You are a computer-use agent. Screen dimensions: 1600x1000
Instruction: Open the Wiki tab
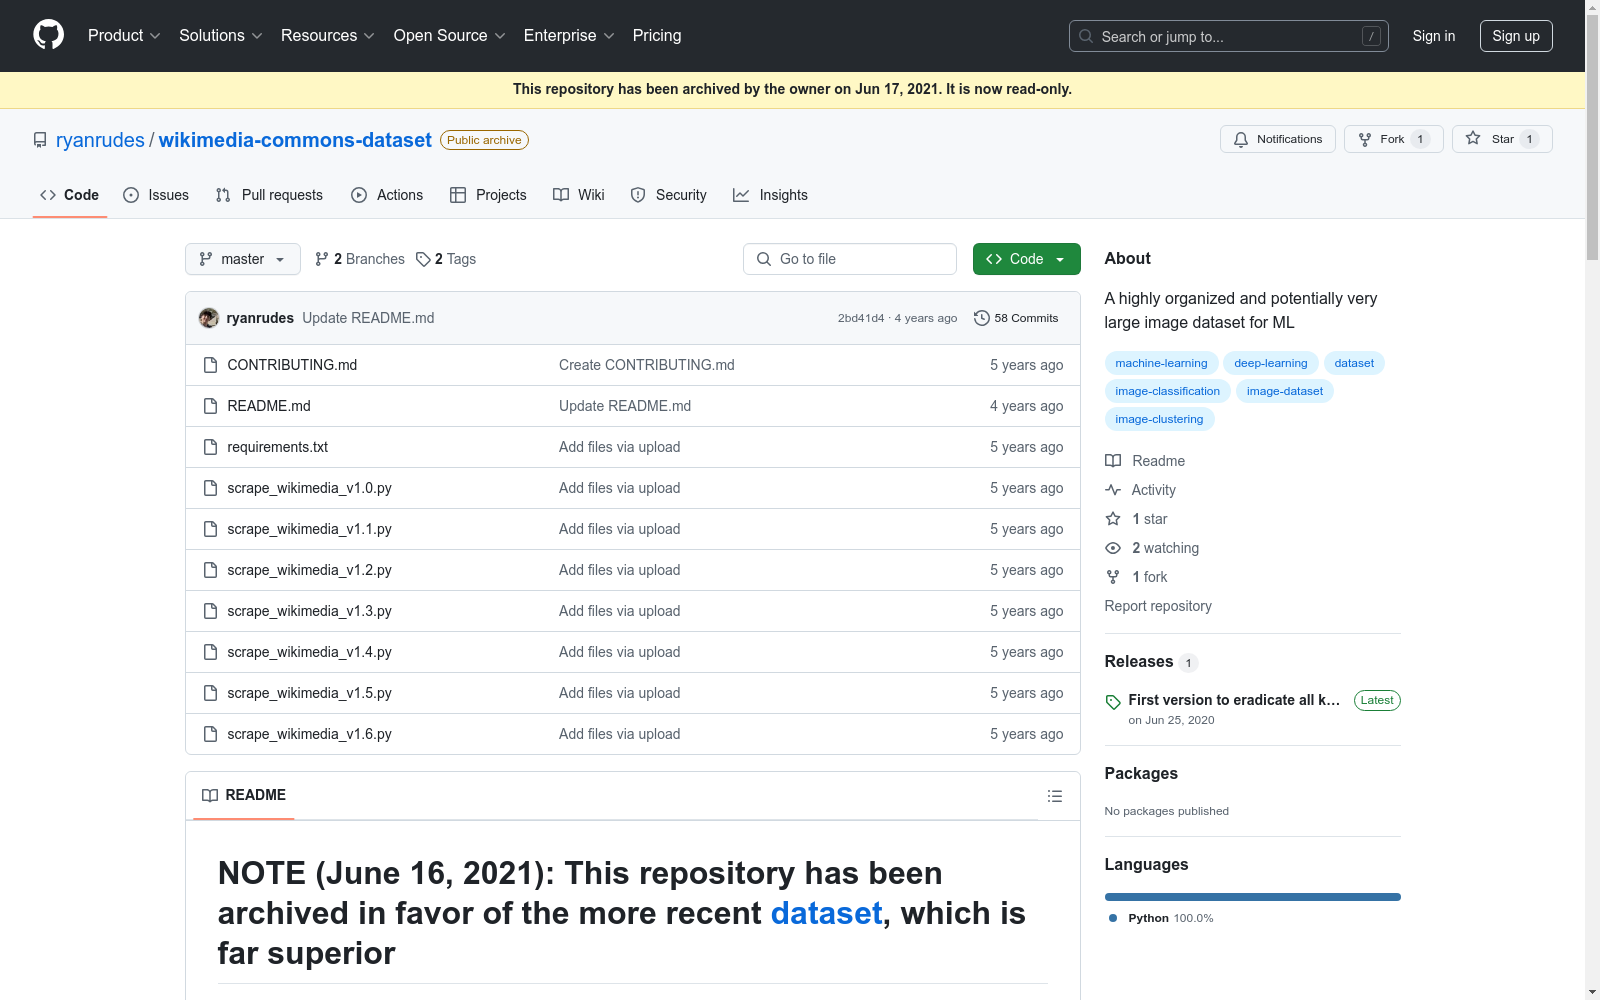pyautogui.click(x=579, y=195)
